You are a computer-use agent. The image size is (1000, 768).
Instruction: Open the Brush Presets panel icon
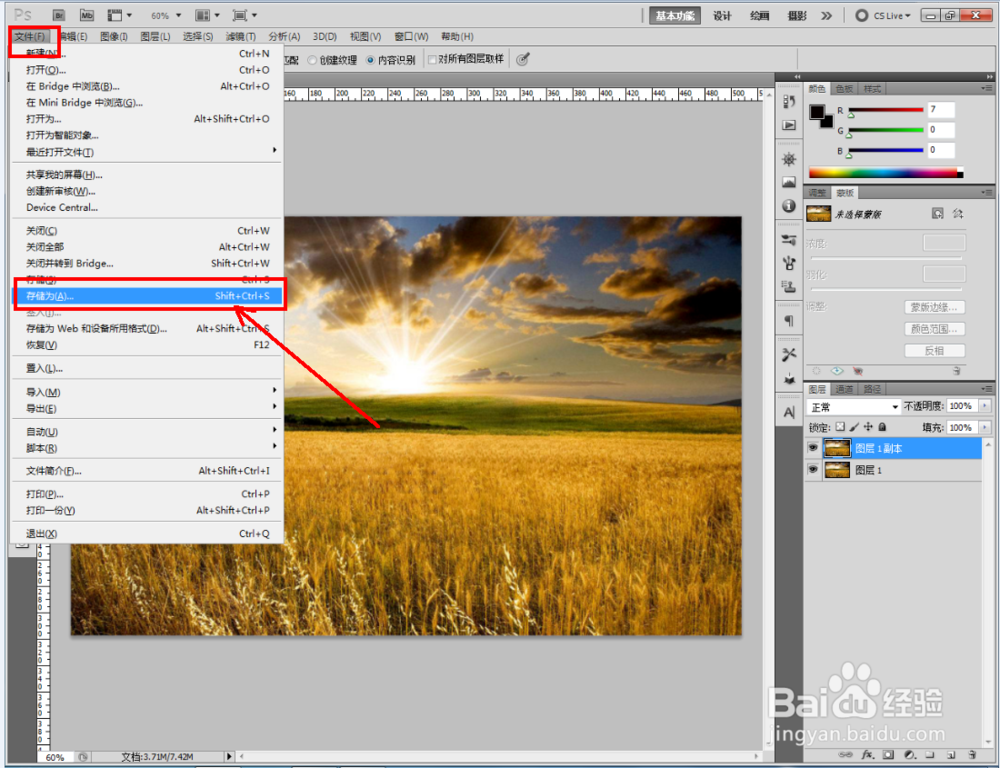[x=789, y=240]
